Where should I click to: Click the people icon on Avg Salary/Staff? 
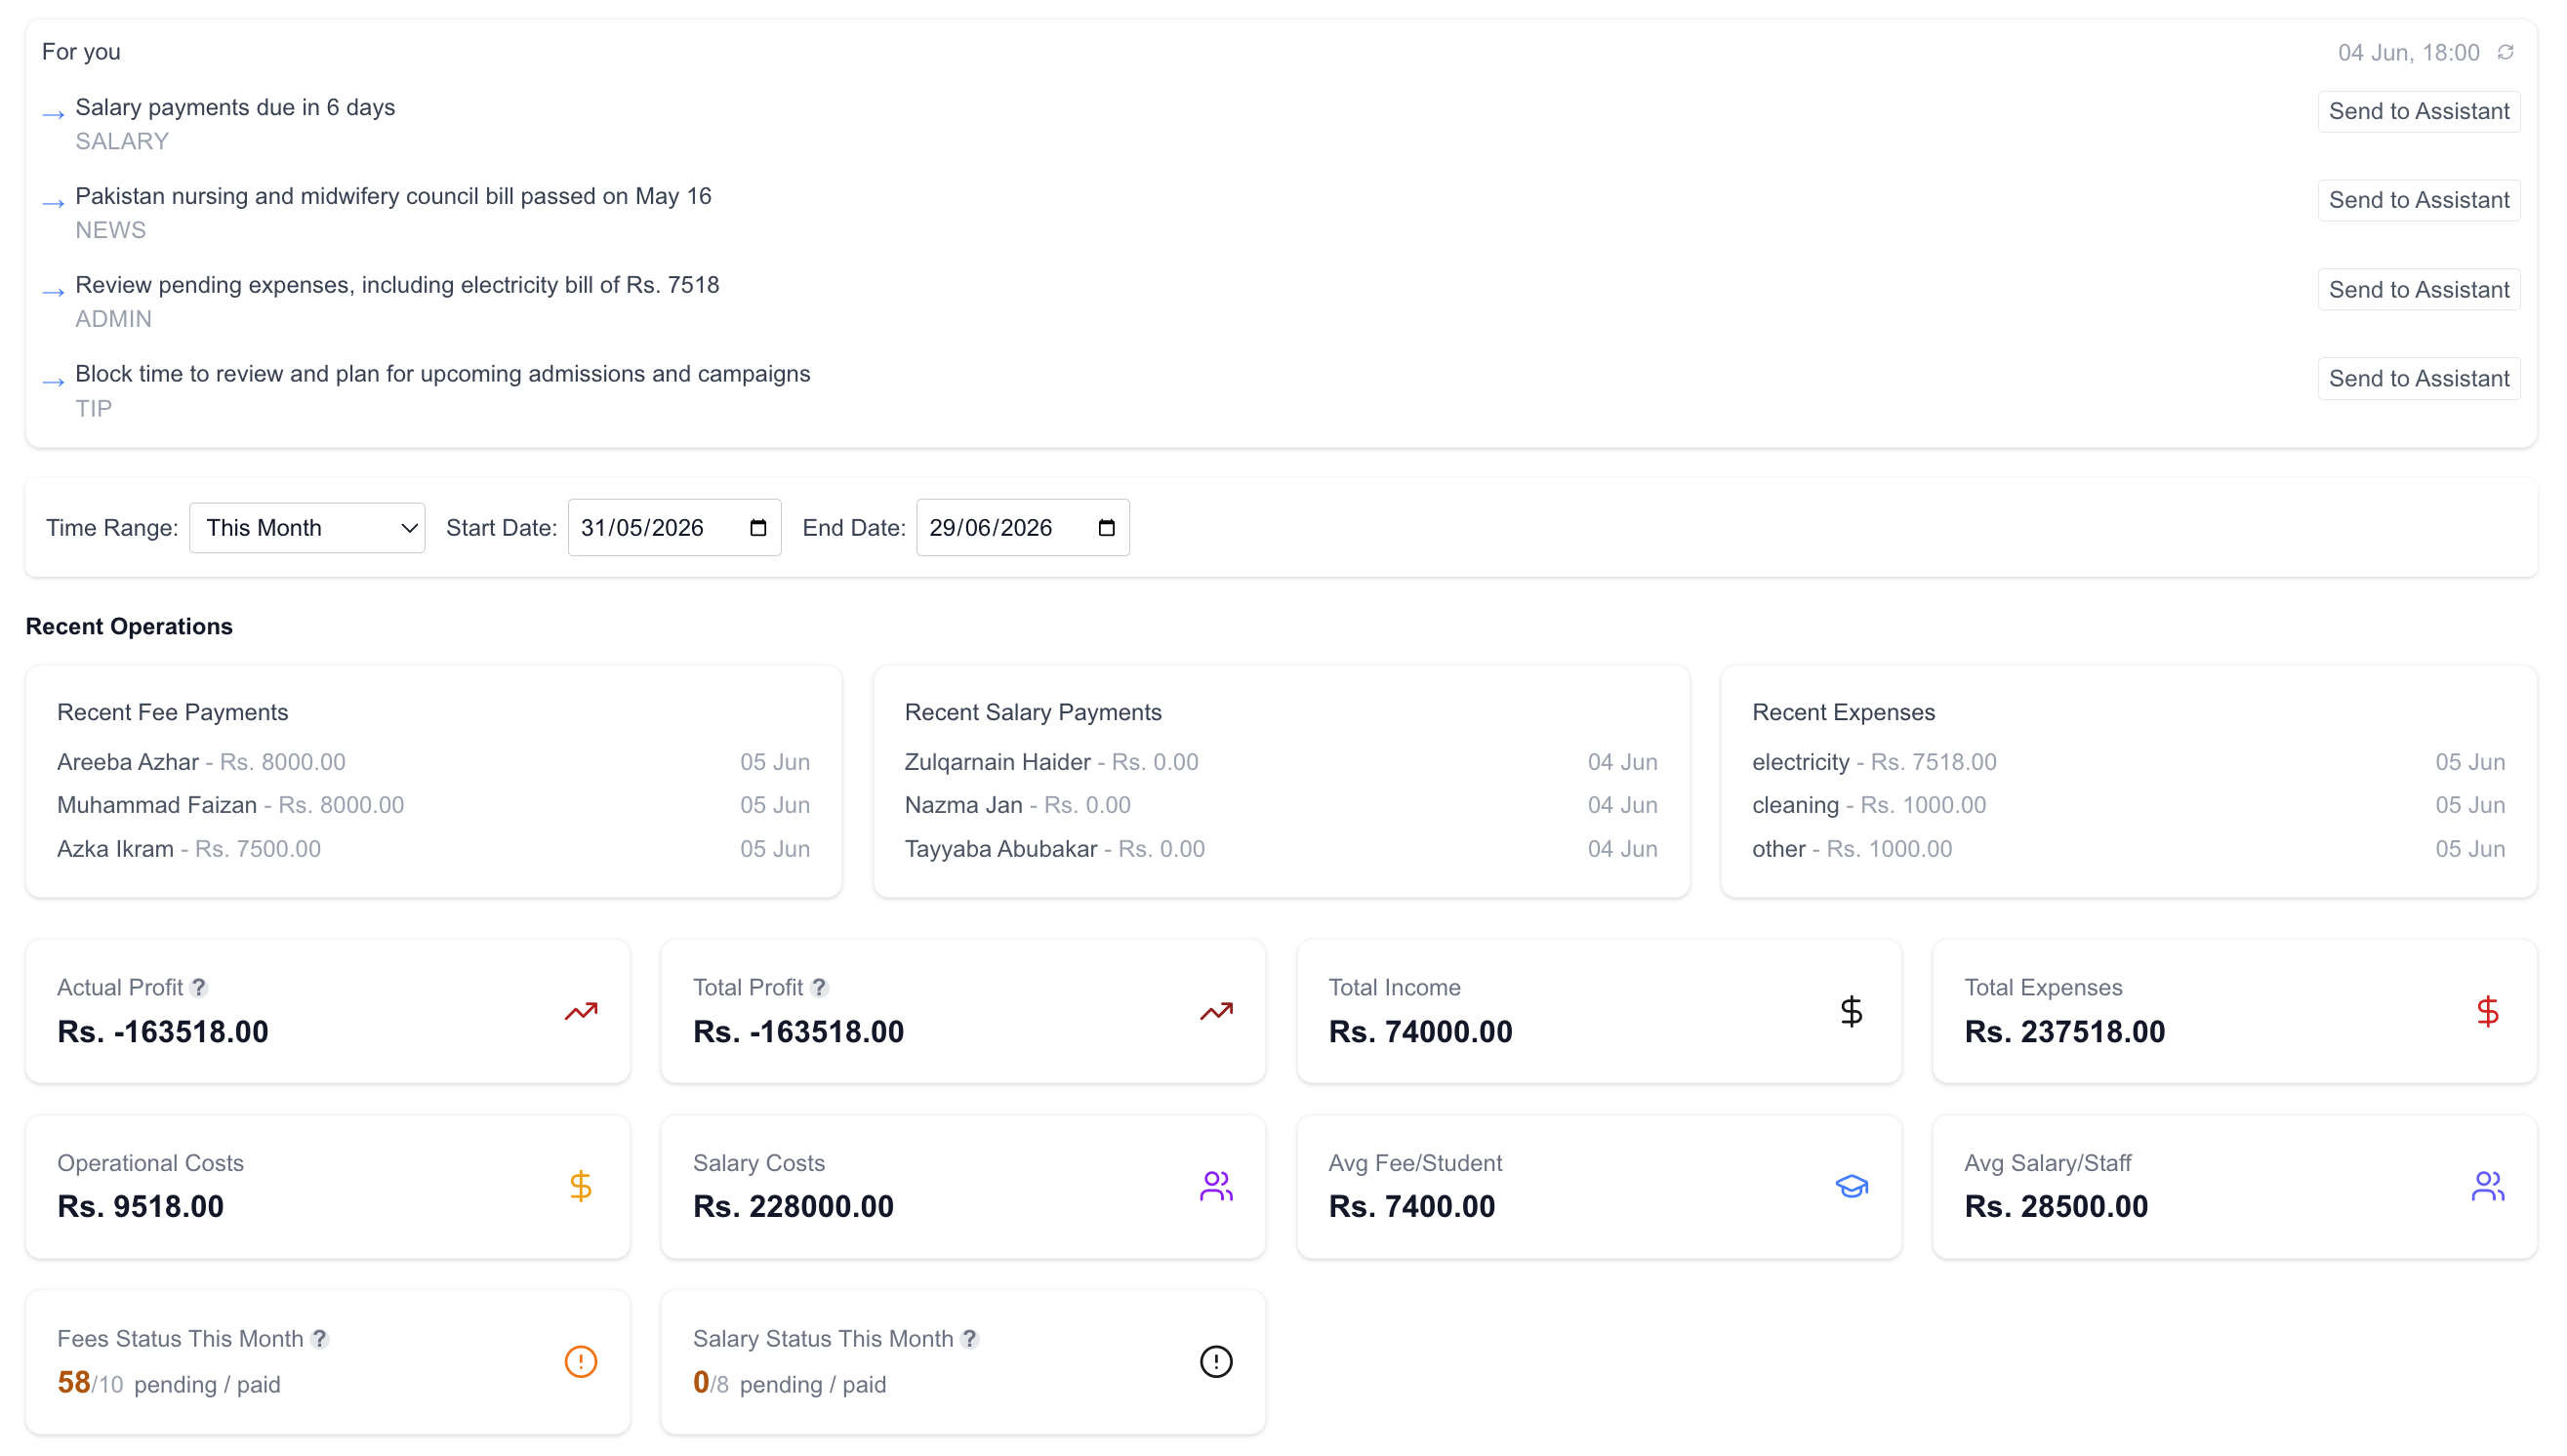click(2487, 1186)
